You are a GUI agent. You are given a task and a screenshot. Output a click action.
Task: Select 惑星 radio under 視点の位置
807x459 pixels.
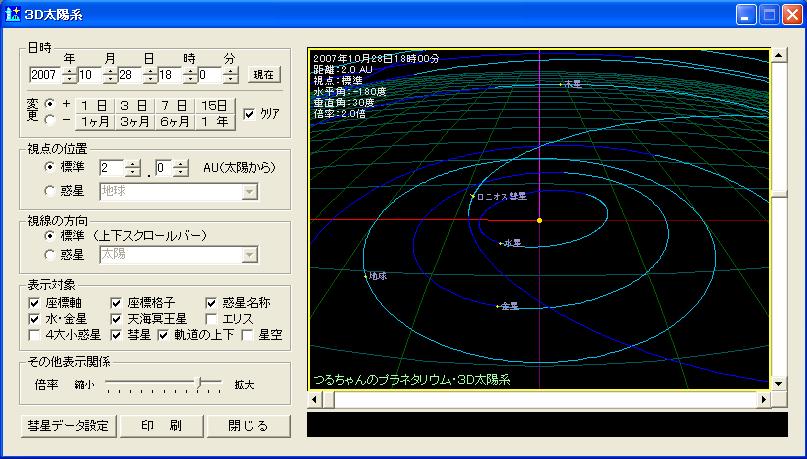click(x=51, y=190)
